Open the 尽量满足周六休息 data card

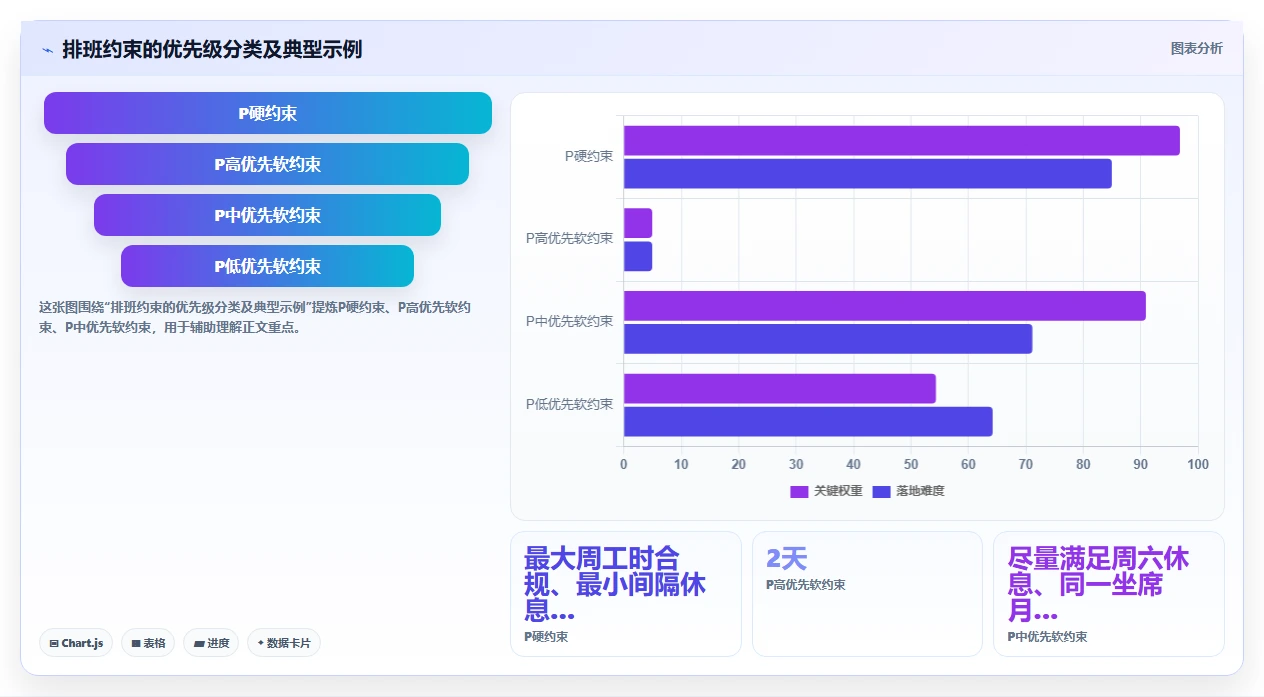[1109, 594]
